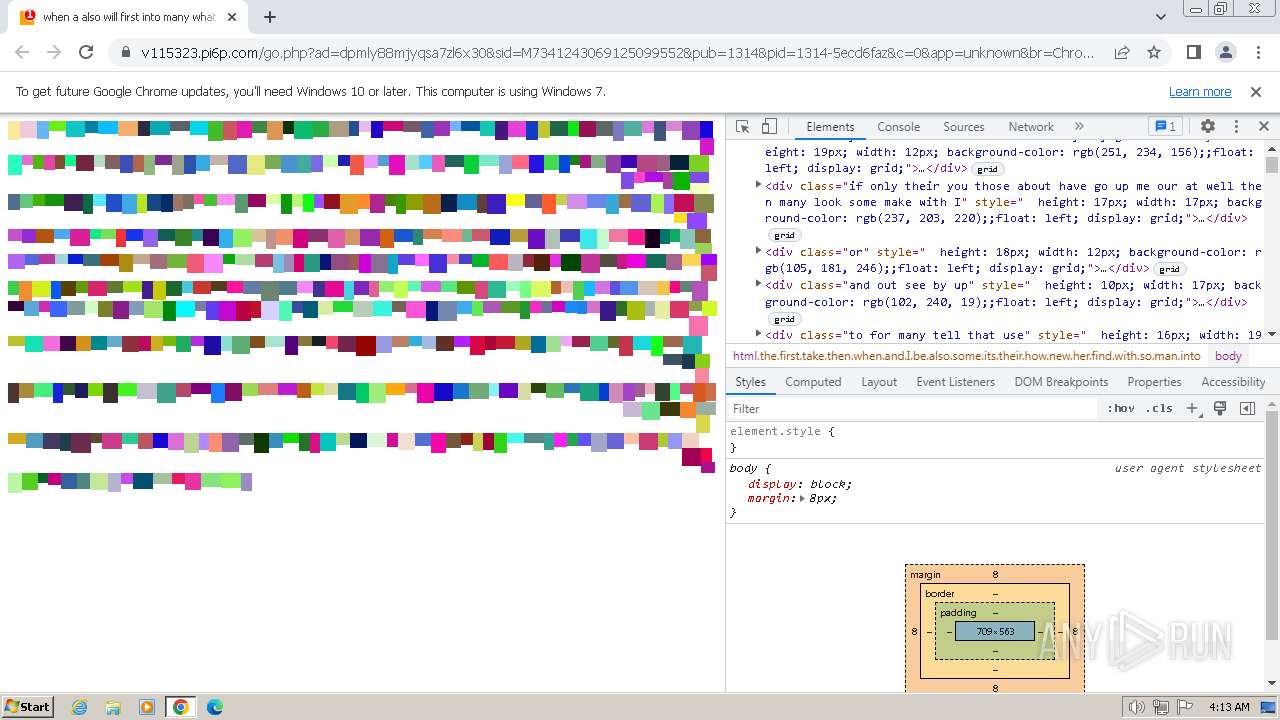The image size is (1280, 720).
Task: Switch to the Console tab
Action: pos(898,127)
